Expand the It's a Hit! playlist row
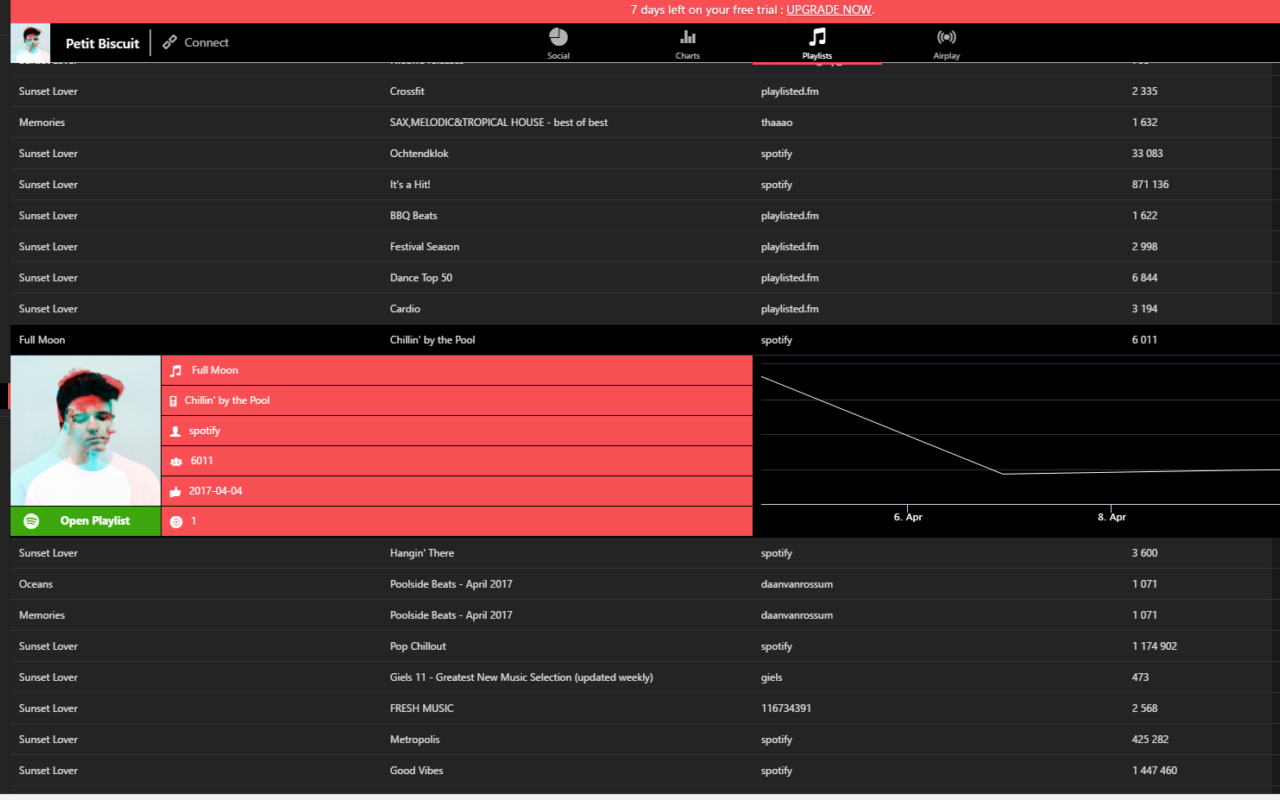The width and height of the screenshot is (1280, 800). pos(645,184)
